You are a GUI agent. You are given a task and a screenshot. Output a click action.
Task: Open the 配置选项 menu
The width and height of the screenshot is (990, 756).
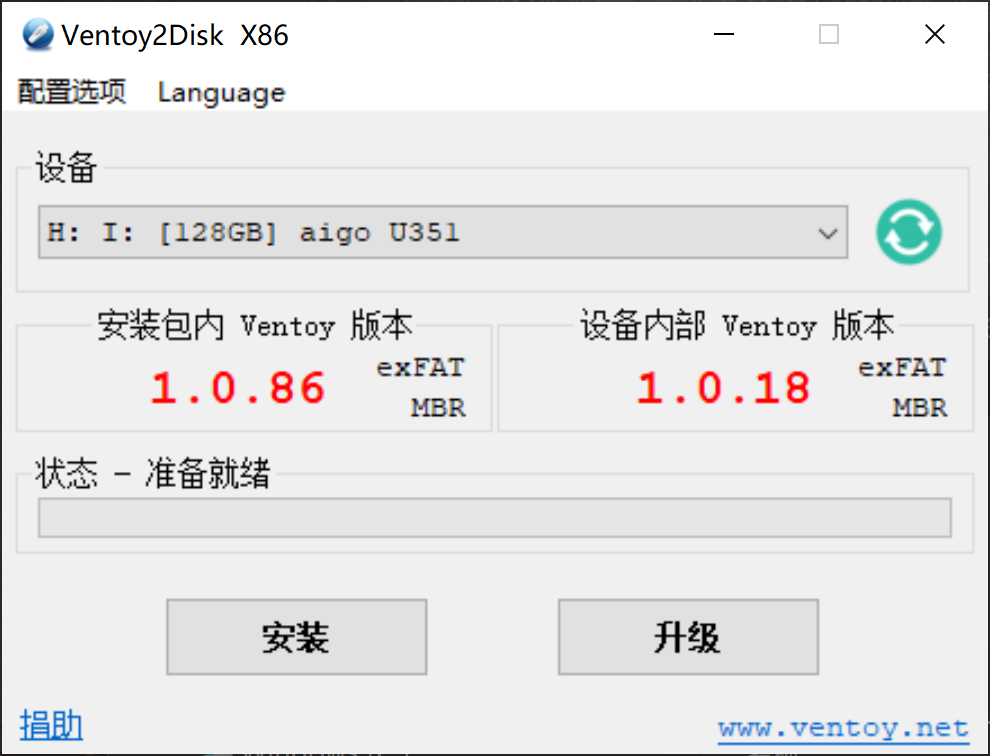[71, 92]
